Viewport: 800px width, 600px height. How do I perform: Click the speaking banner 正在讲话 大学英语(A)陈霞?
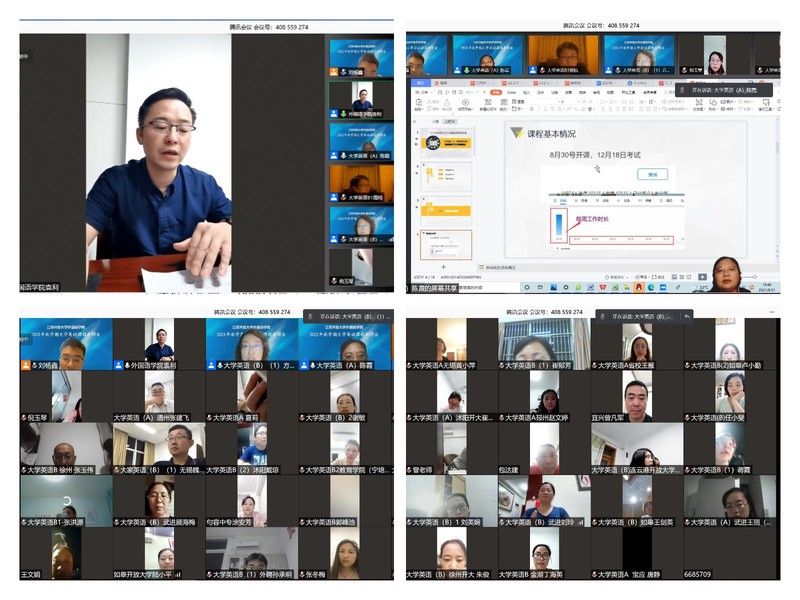723,90
